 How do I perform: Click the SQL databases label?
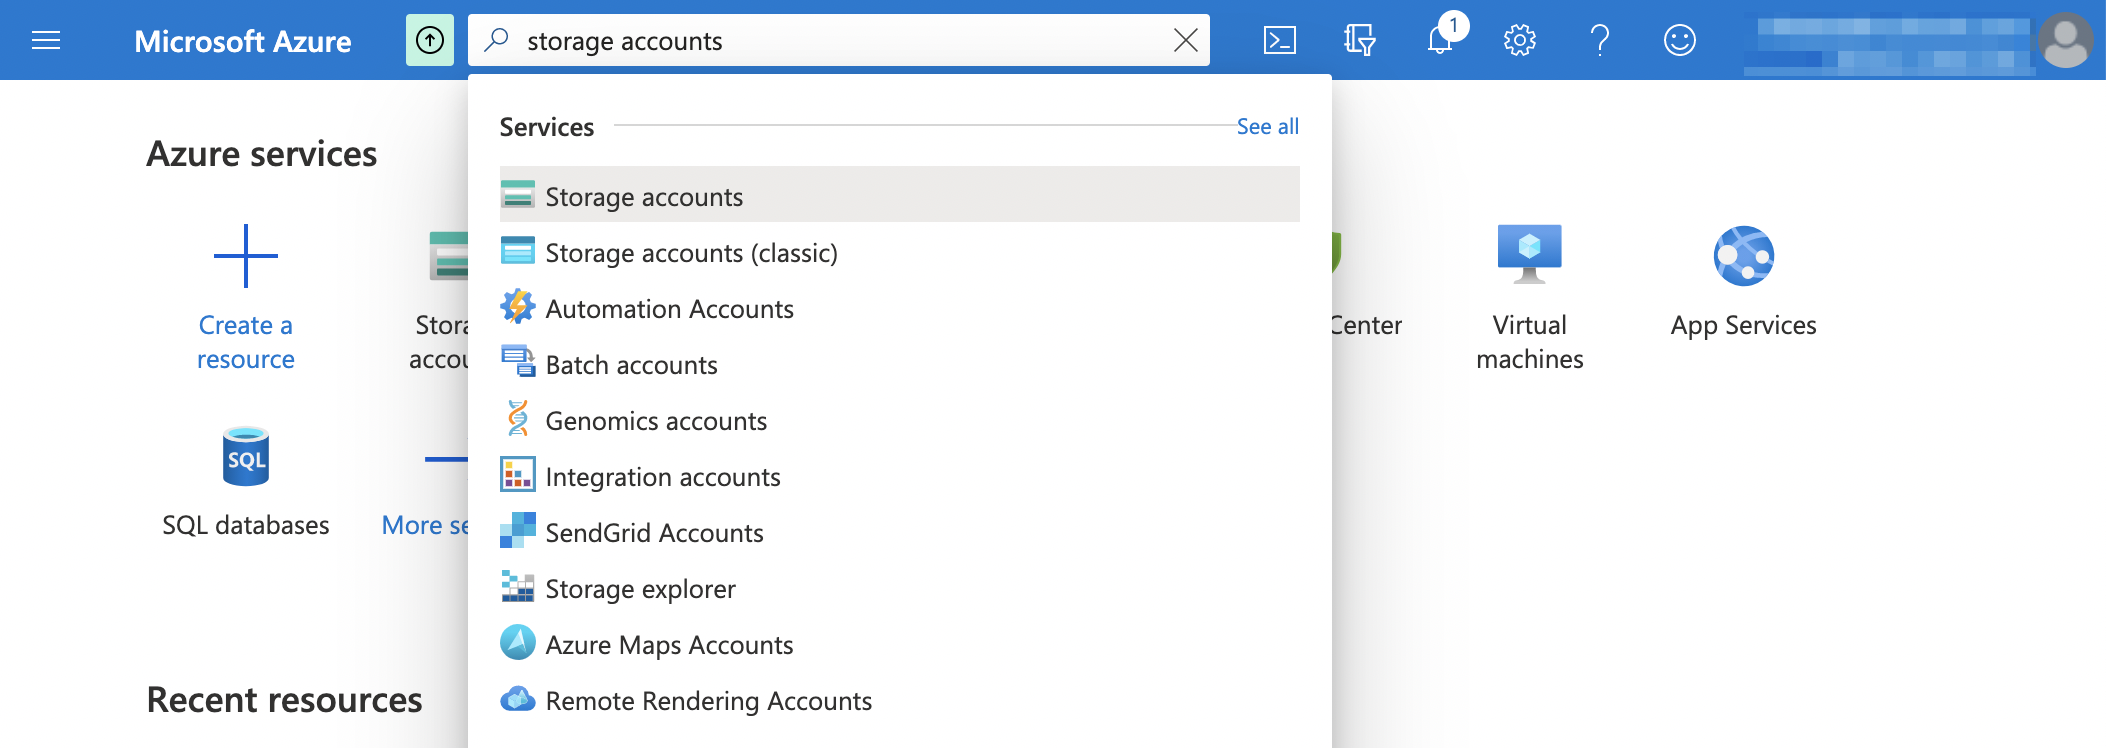pos(246,525)
